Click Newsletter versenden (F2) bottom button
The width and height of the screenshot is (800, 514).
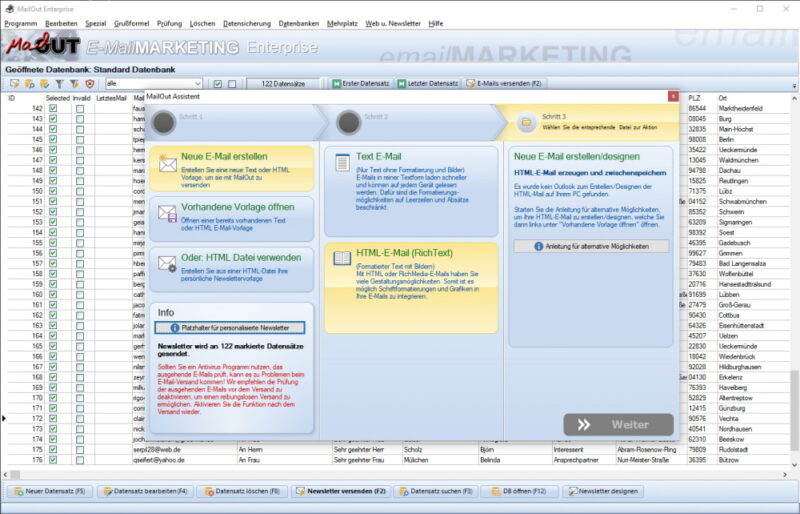click(341, 491)
